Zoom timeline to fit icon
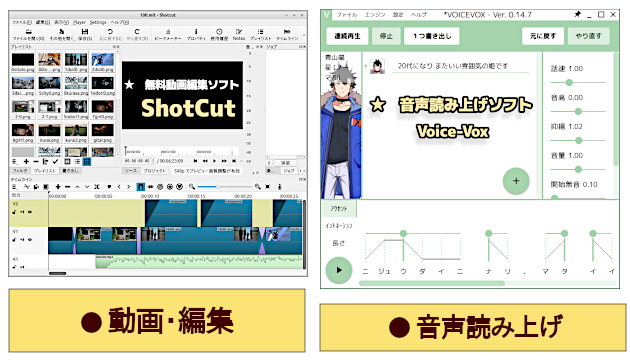This screenshot has height=362, width=630. (268, 187)
